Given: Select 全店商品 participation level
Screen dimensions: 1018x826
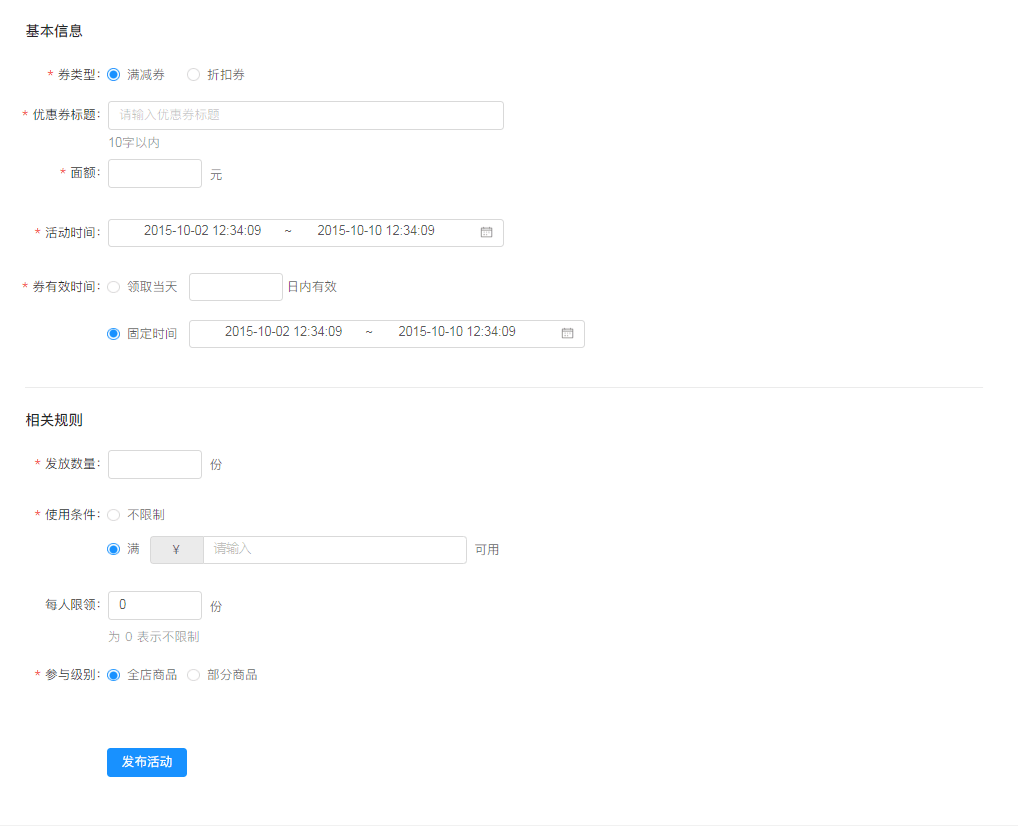Looking at the screenshot, I should point(113,674).
